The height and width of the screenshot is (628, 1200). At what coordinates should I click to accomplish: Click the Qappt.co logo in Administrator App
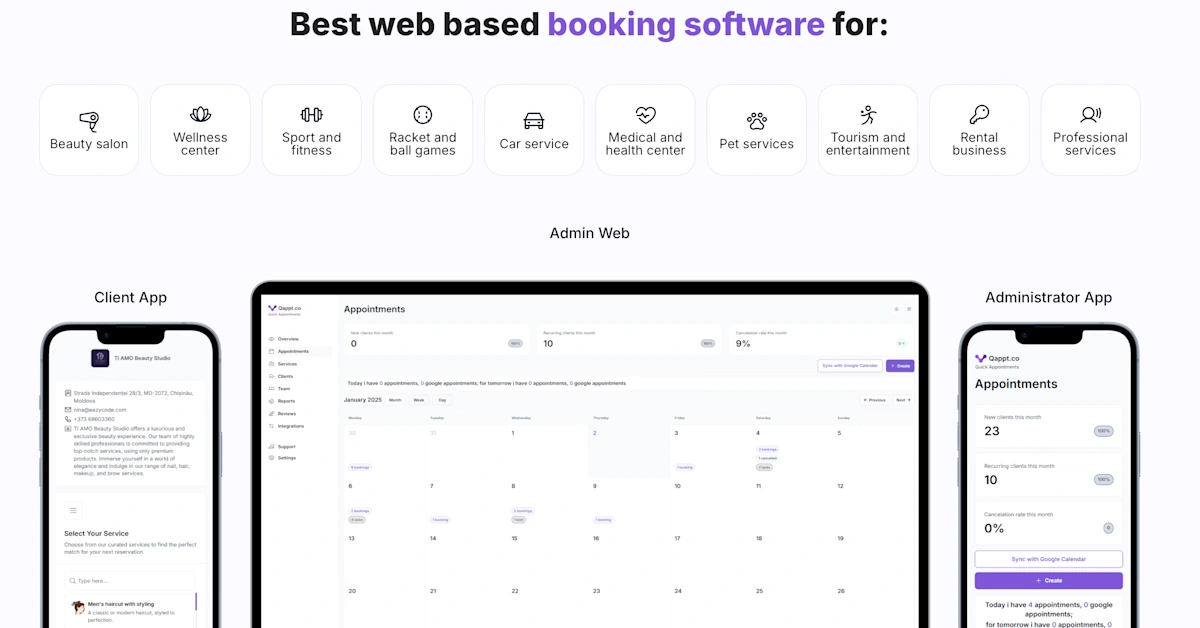coord(998,358)
